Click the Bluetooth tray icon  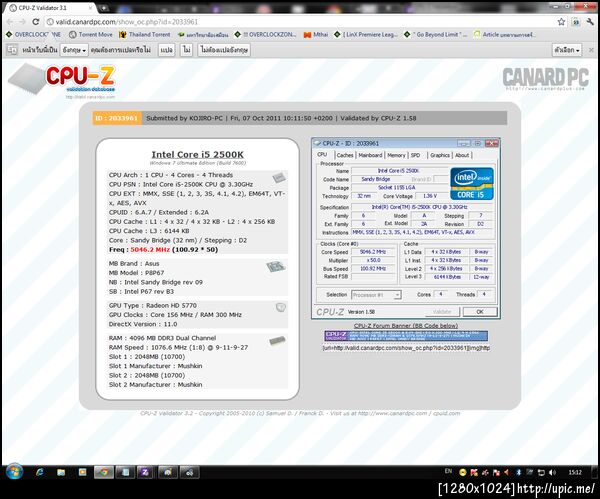[518, 473]
